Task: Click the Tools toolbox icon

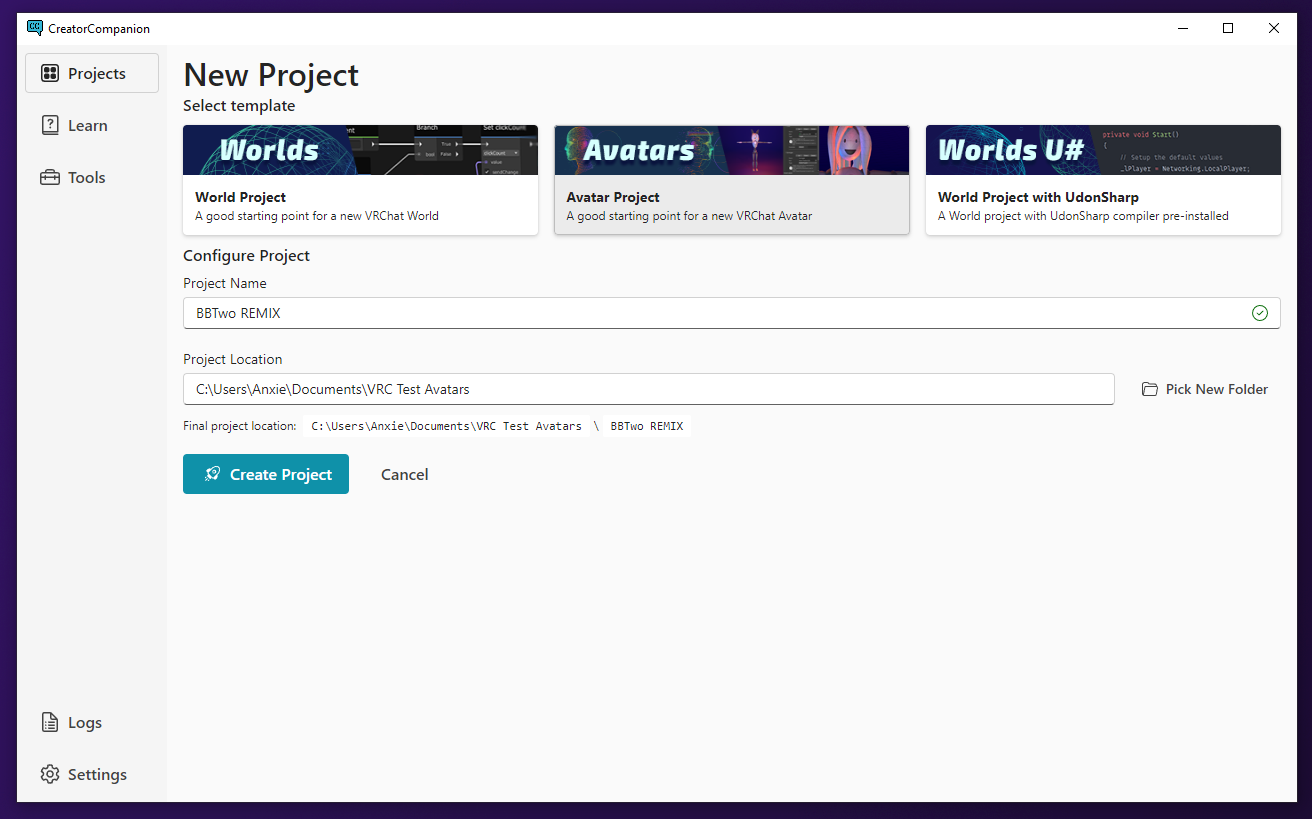Action: click(49, 176)
